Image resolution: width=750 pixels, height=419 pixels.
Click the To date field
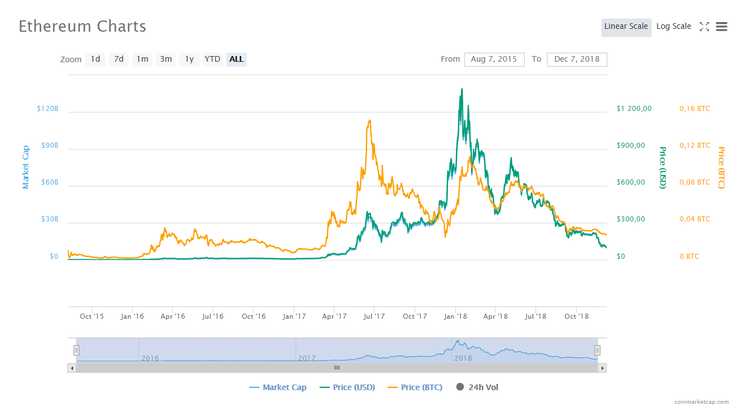(577, 59)
